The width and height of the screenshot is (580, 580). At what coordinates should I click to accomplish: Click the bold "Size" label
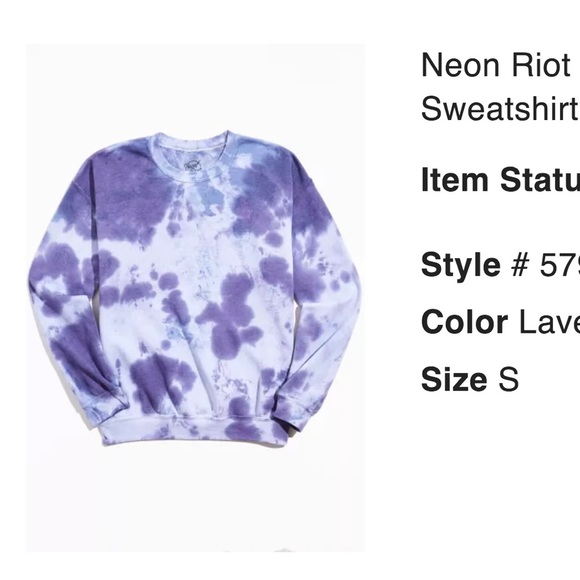pos(454,379)
